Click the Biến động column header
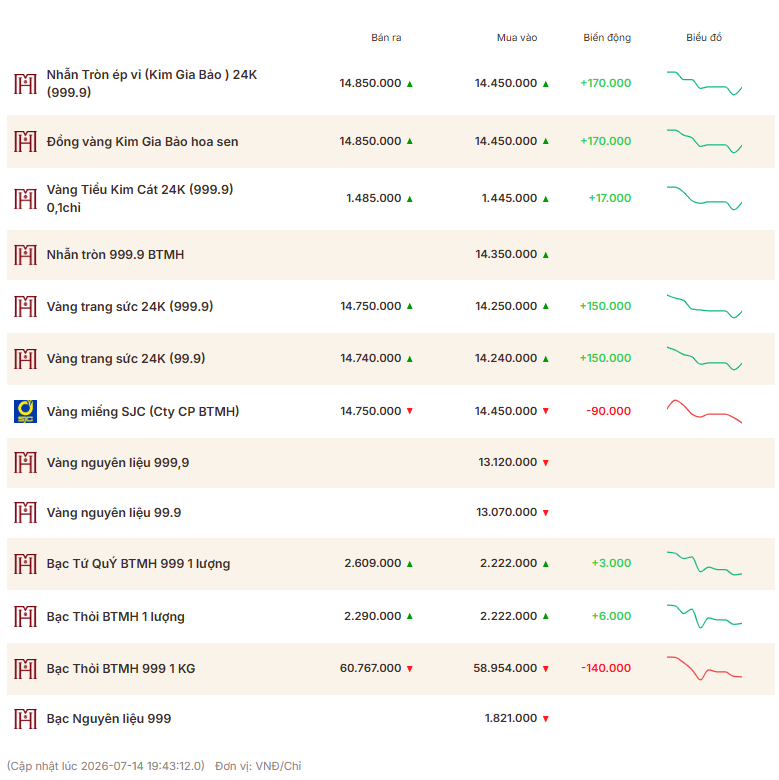779x780 pixels. coord(607,37)
